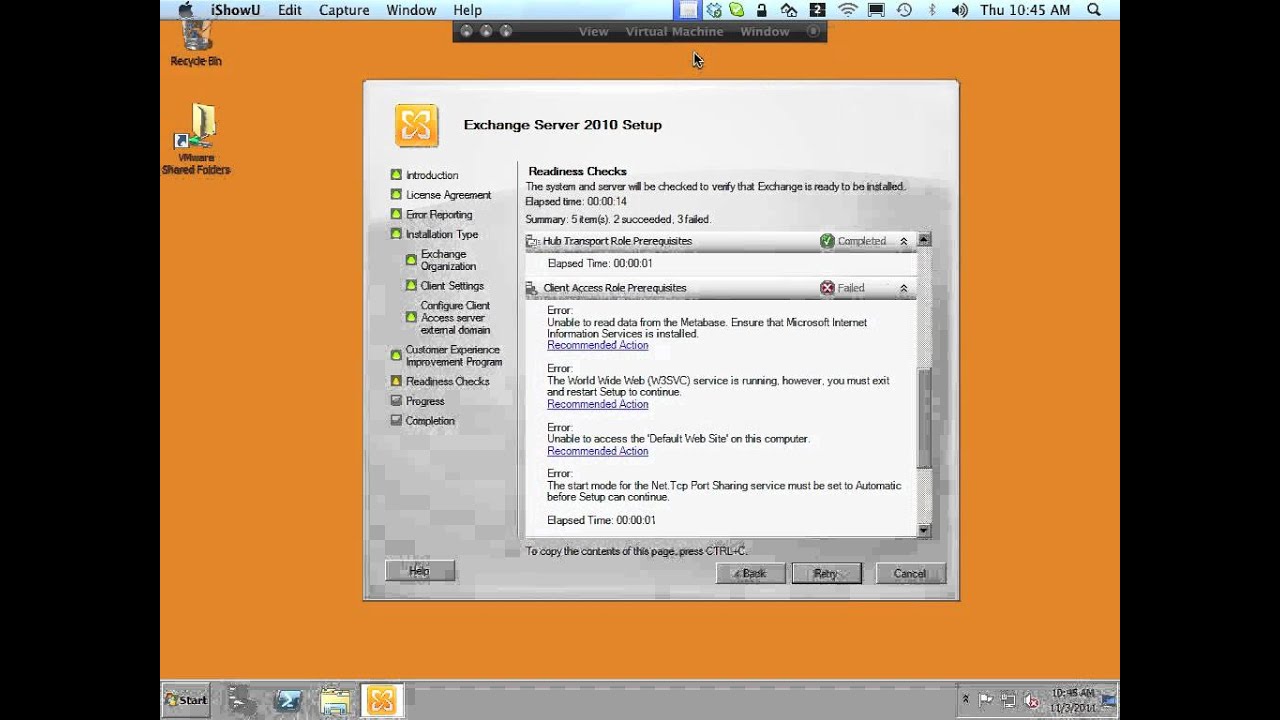This screenshot has width=1280, height=720.
Task: Click the Exchange Server 2010 logo
Action: (416, 125)
